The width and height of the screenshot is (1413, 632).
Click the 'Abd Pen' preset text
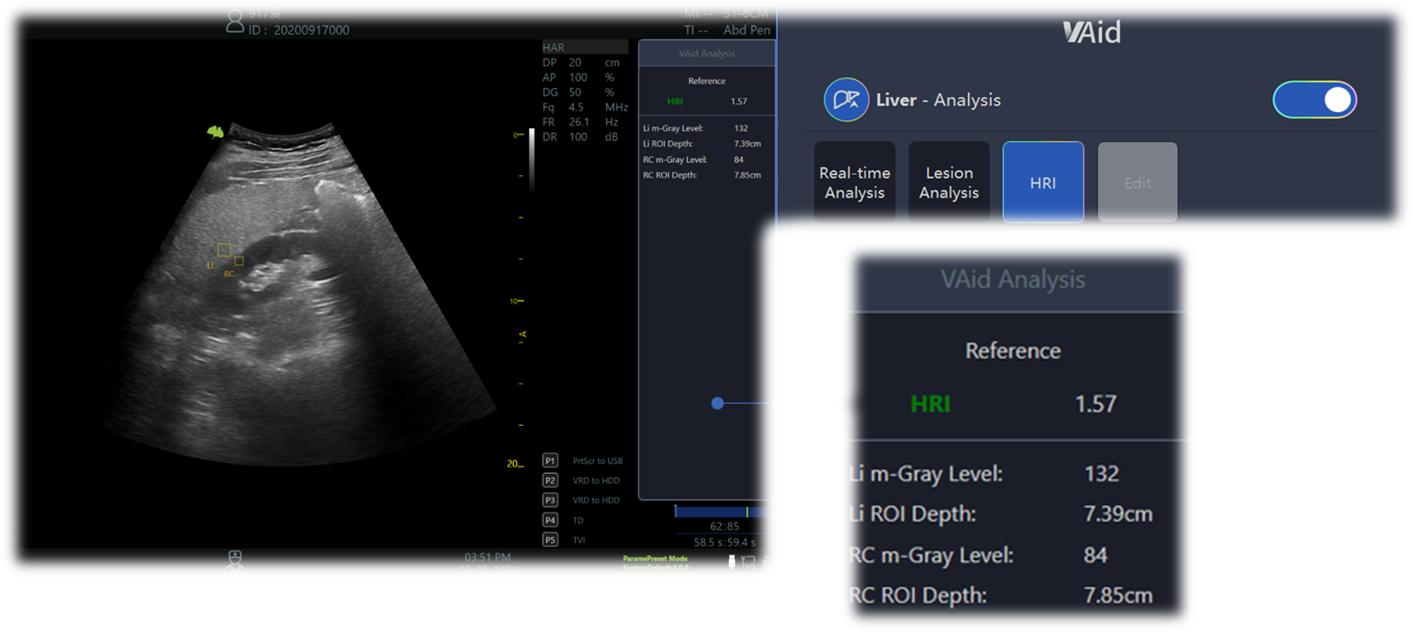747,30
